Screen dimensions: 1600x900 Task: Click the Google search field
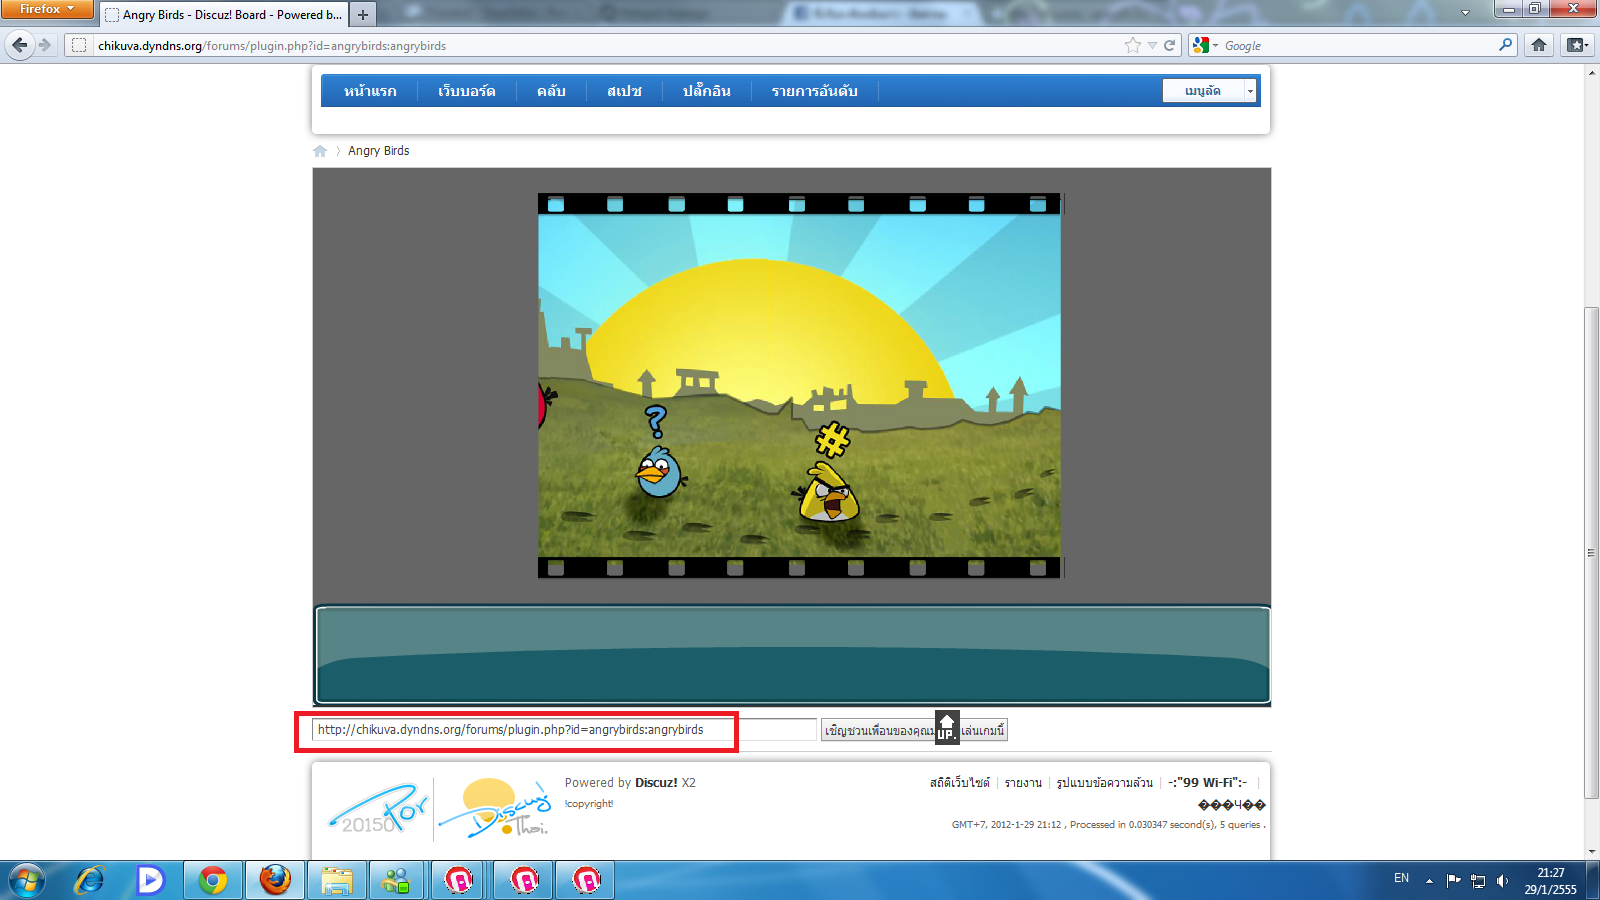click(x=1358, y=45)
